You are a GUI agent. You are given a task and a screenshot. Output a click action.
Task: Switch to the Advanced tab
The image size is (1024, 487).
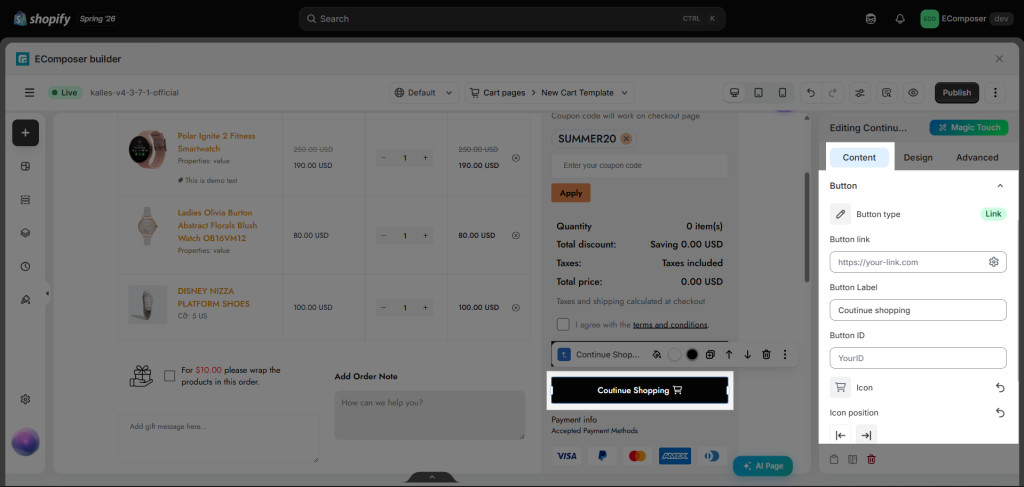click(977, 157)
